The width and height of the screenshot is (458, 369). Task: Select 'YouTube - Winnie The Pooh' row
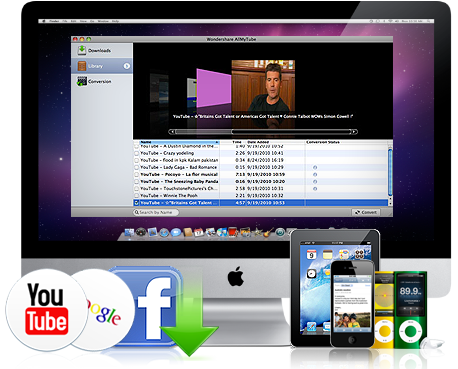(261, 196)
